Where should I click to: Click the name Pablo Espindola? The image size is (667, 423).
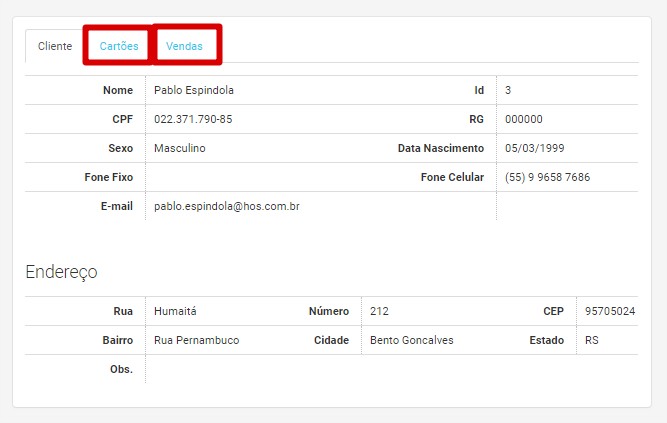point(194,90)
